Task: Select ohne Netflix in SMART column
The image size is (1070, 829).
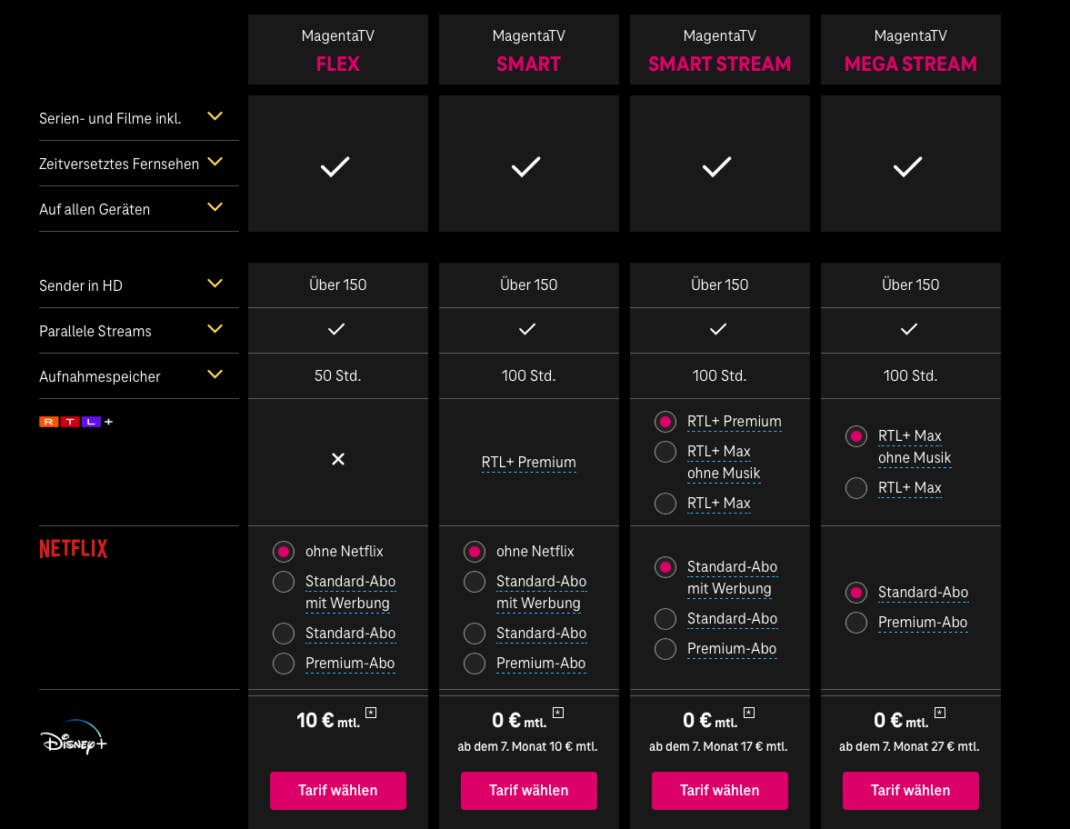Action: click(474, 551)
